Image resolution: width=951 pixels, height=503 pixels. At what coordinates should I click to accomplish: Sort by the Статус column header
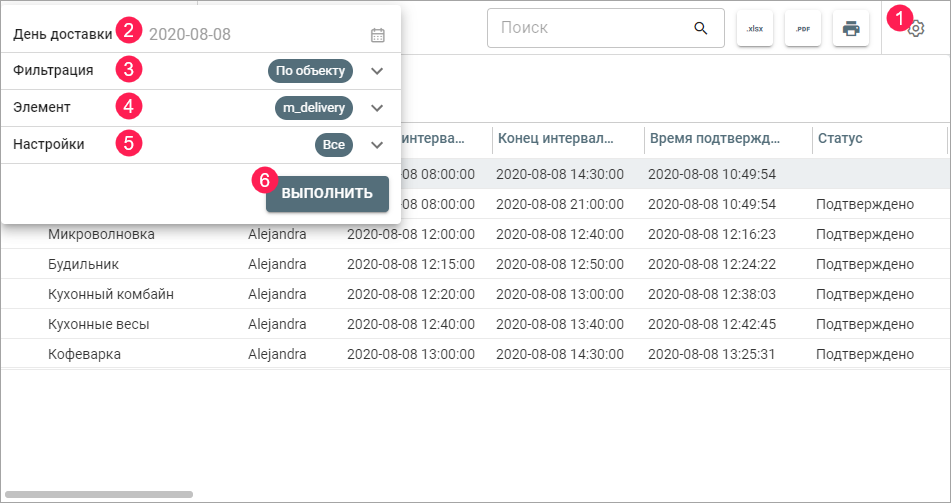pyautogui.click(x=840, y=138)
